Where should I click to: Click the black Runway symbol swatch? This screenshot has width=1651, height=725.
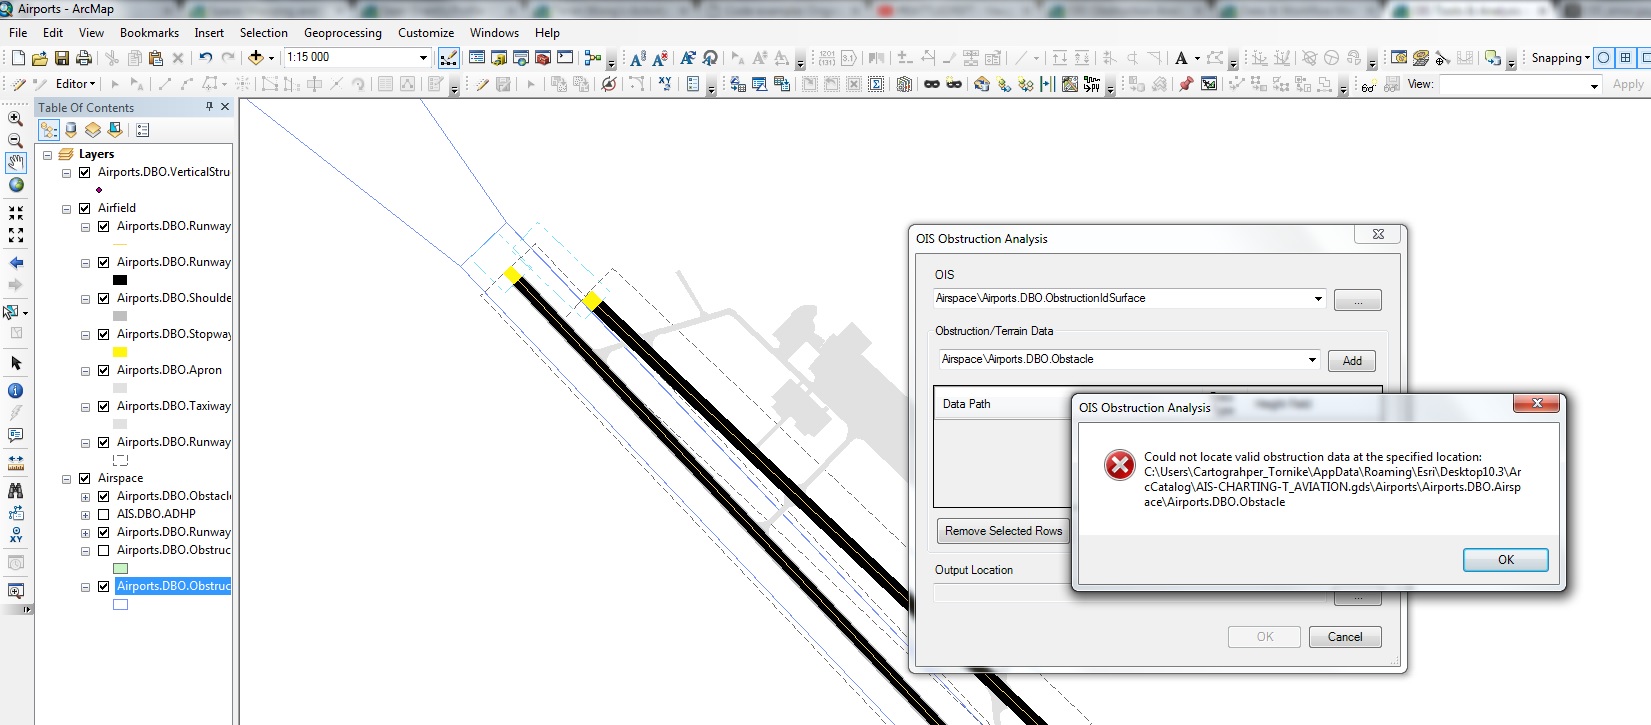[120, 280]
